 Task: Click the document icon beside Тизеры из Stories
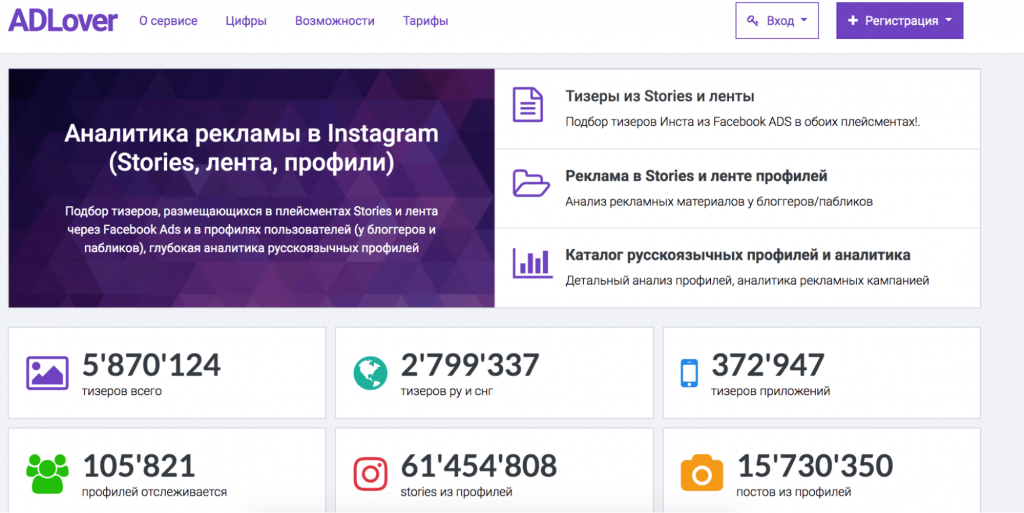coord(528,104)
